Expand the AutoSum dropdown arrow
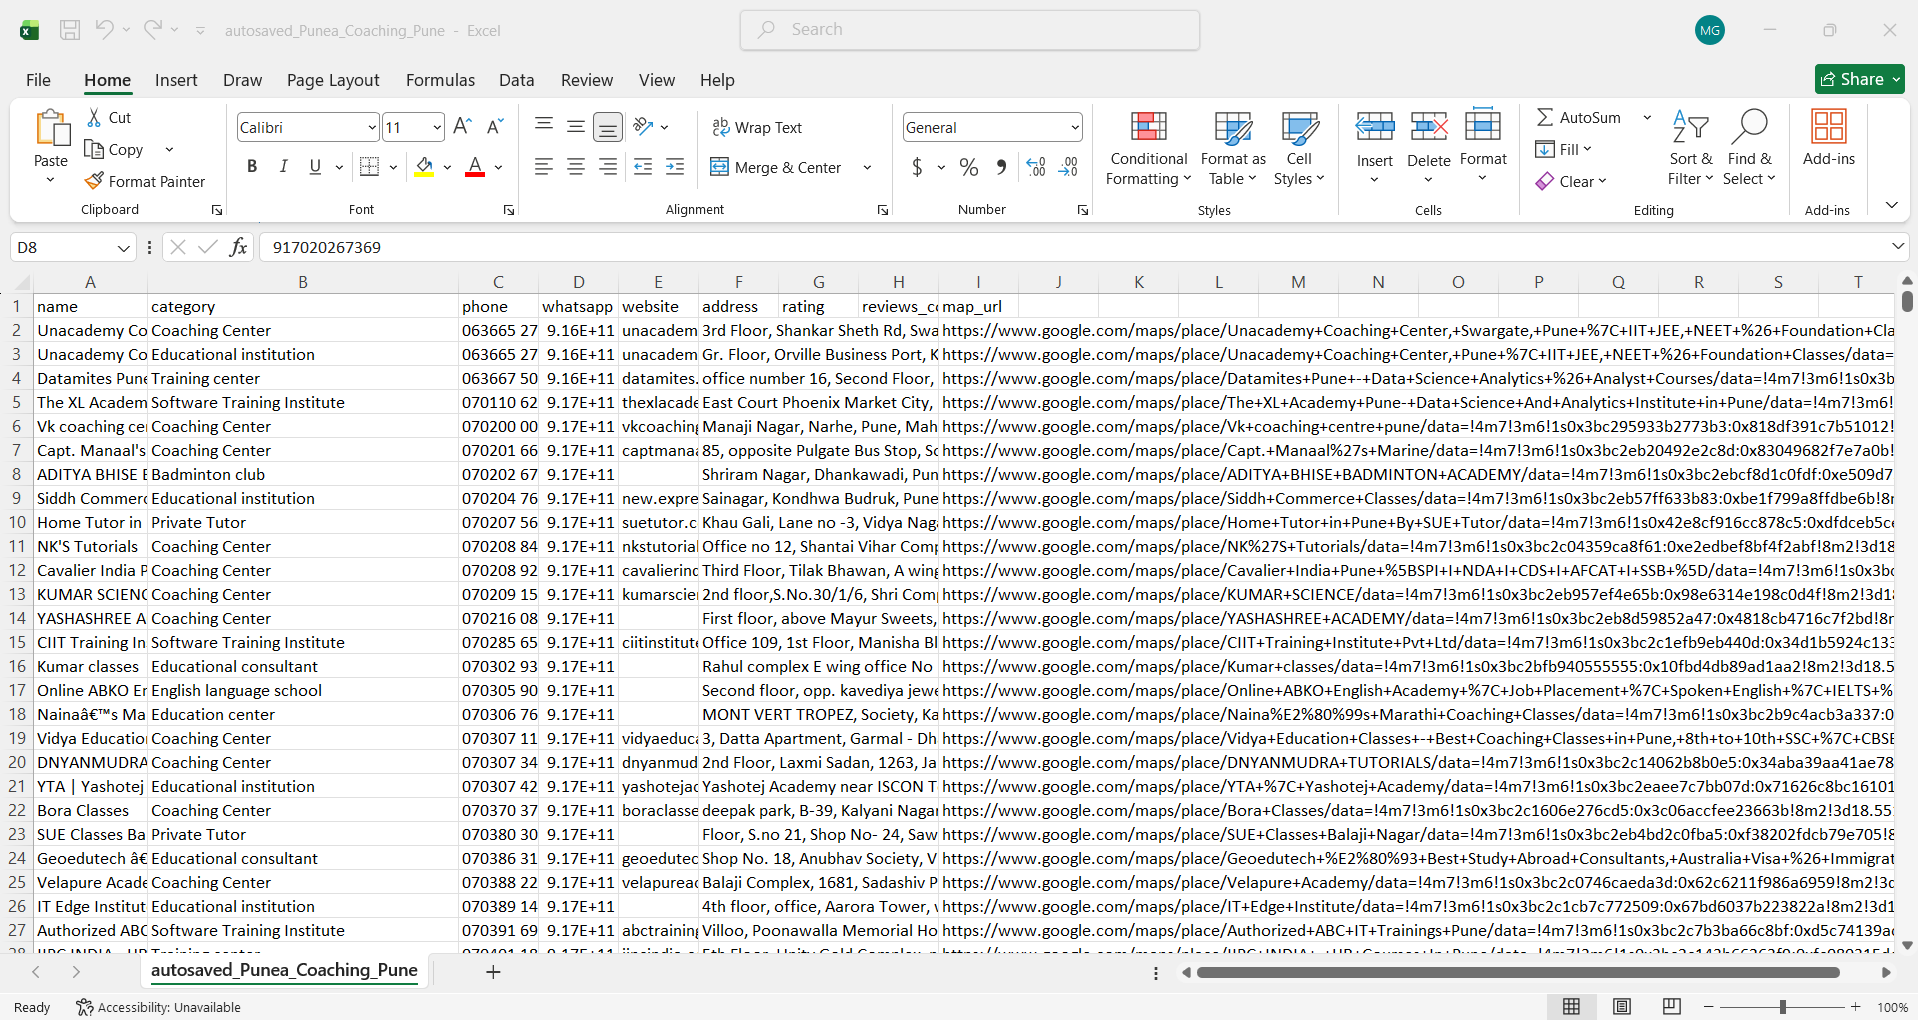1918x1020 pixels. coord(1647,118)
